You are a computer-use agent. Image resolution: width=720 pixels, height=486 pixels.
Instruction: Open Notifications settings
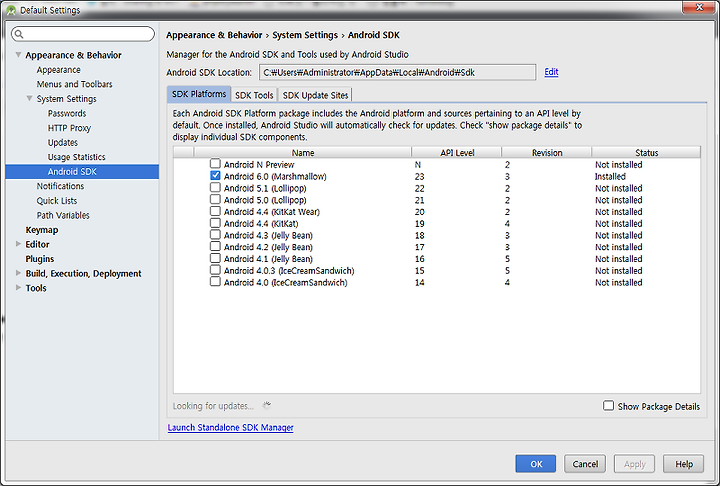[60, 186]
